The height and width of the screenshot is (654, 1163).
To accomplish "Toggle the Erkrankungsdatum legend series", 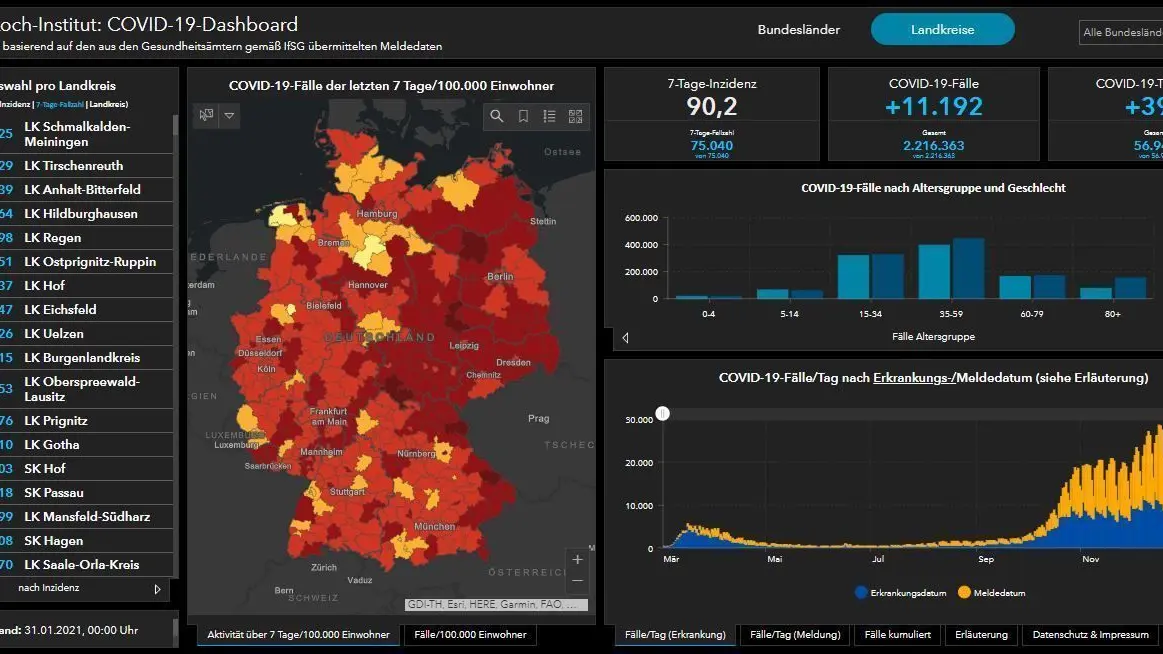I will pos(900,593).
